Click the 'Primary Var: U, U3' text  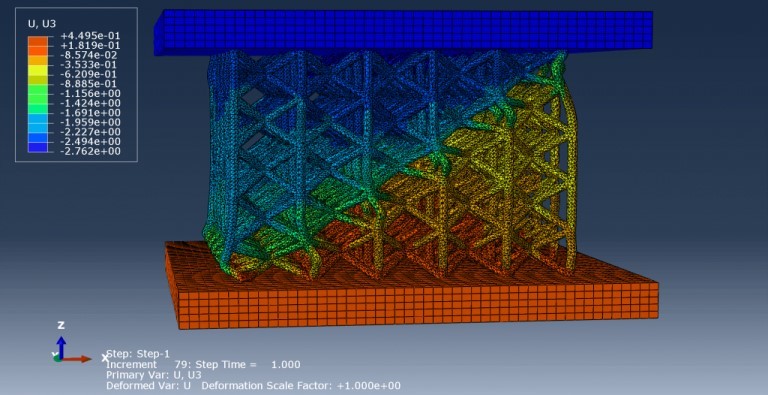tap(154, 375)
